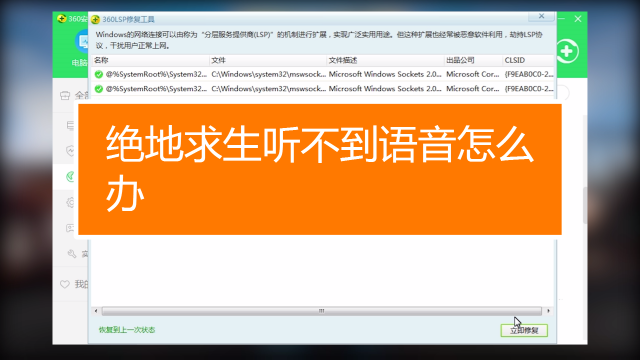640x360 pixels.
Task: Open the gear icon in the 360 sidebar
Action: click(70, 202)
